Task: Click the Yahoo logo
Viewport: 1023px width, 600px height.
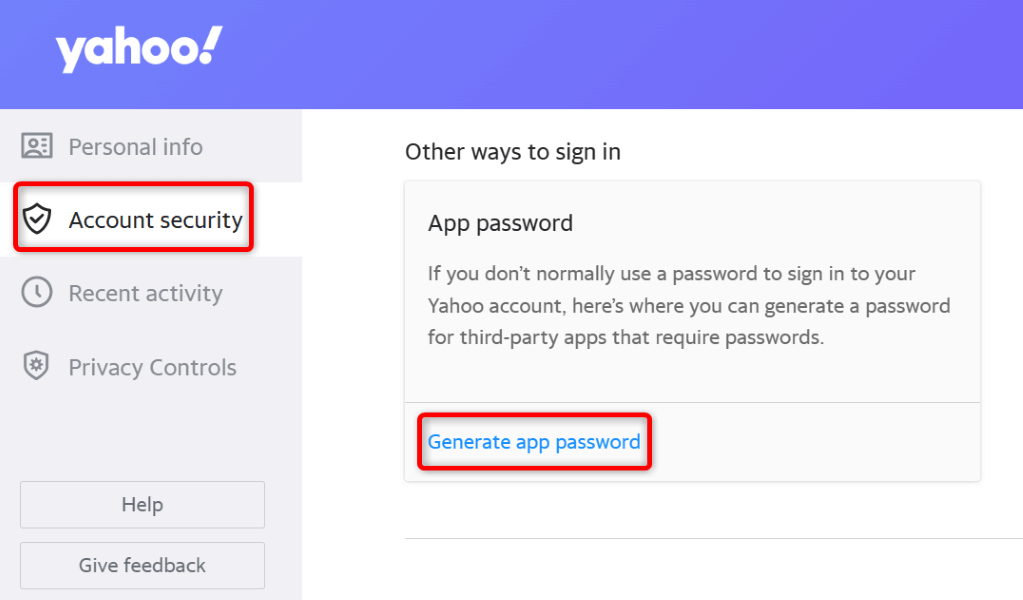Action: coord(139,50)
